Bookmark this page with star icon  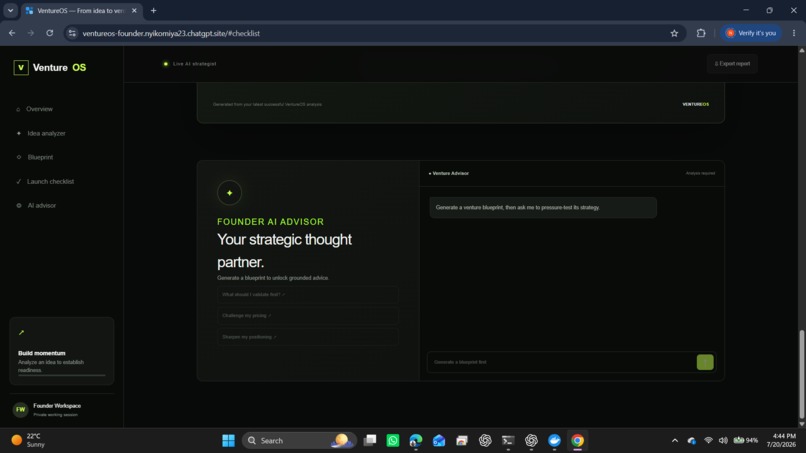674,33
